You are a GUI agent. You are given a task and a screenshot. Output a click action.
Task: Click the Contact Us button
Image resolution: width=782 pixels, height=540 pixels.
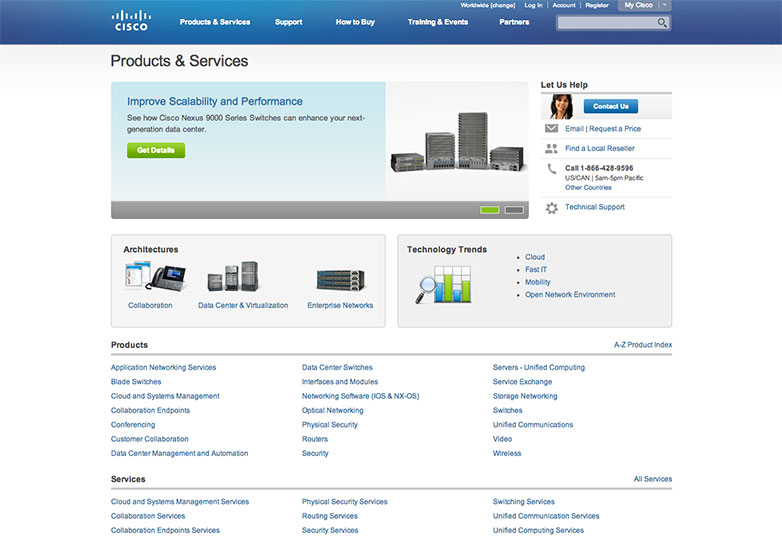(x=611, y=106)
